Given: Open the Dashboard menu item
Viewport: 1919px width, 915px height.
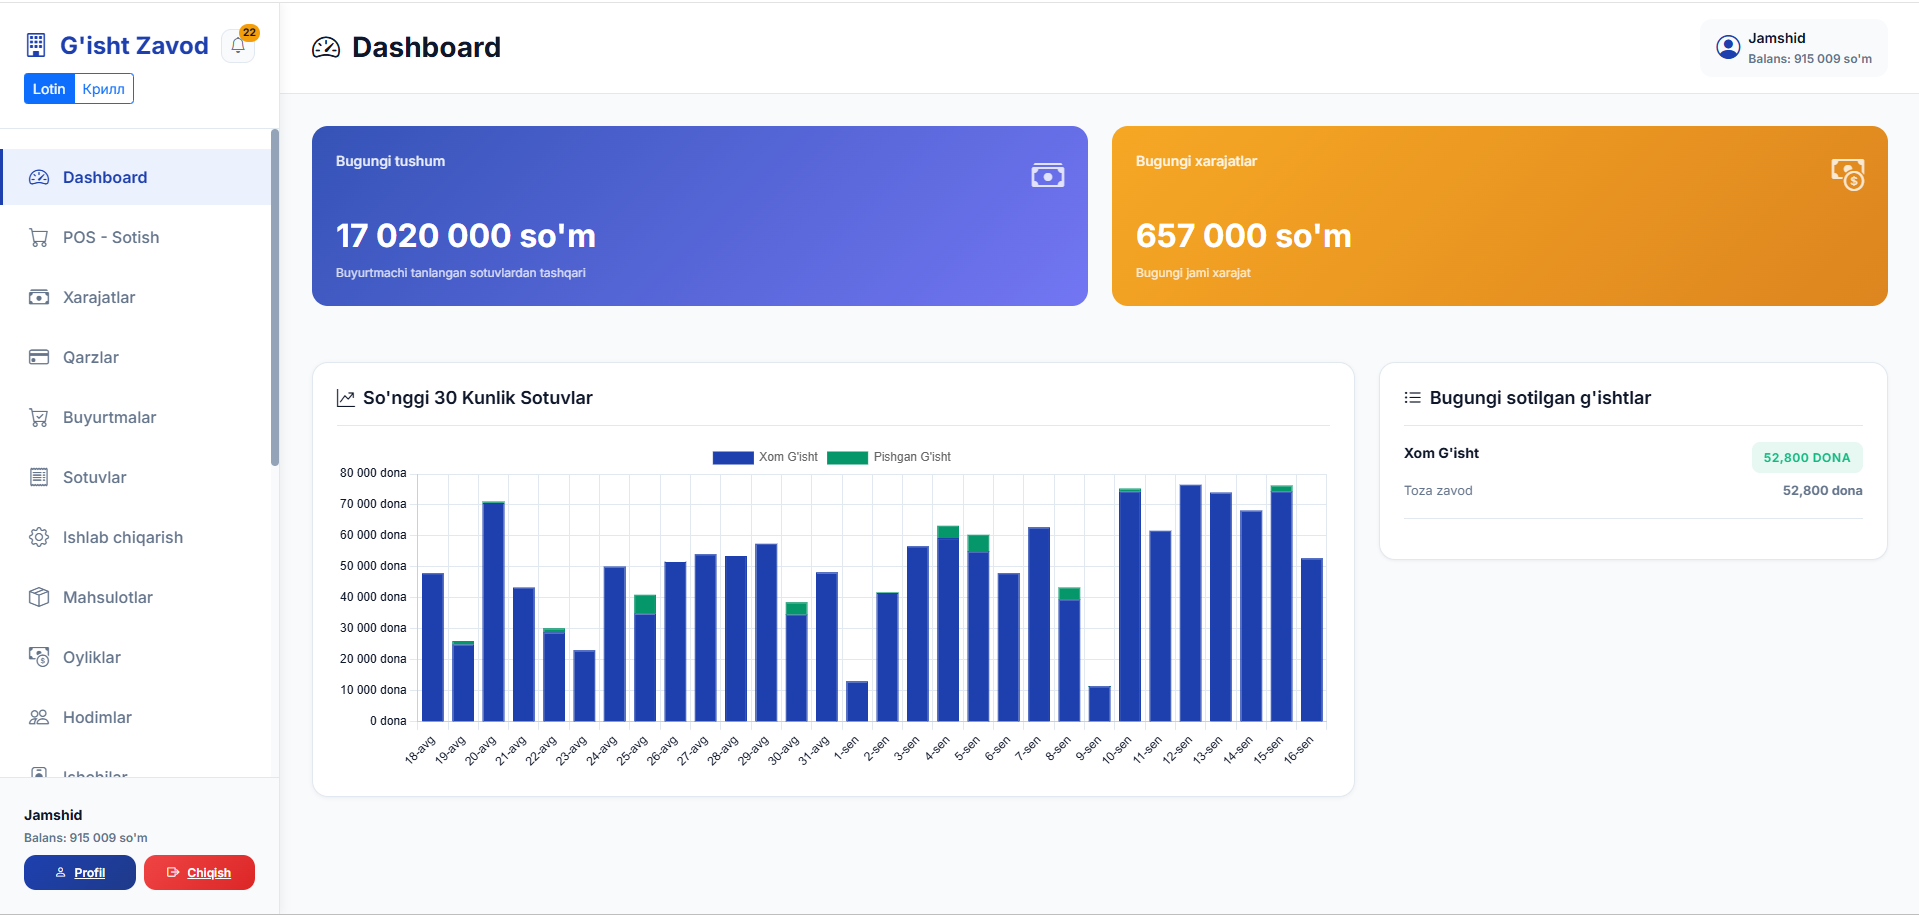Looking at the screenshot, I should tap(136, 177).
